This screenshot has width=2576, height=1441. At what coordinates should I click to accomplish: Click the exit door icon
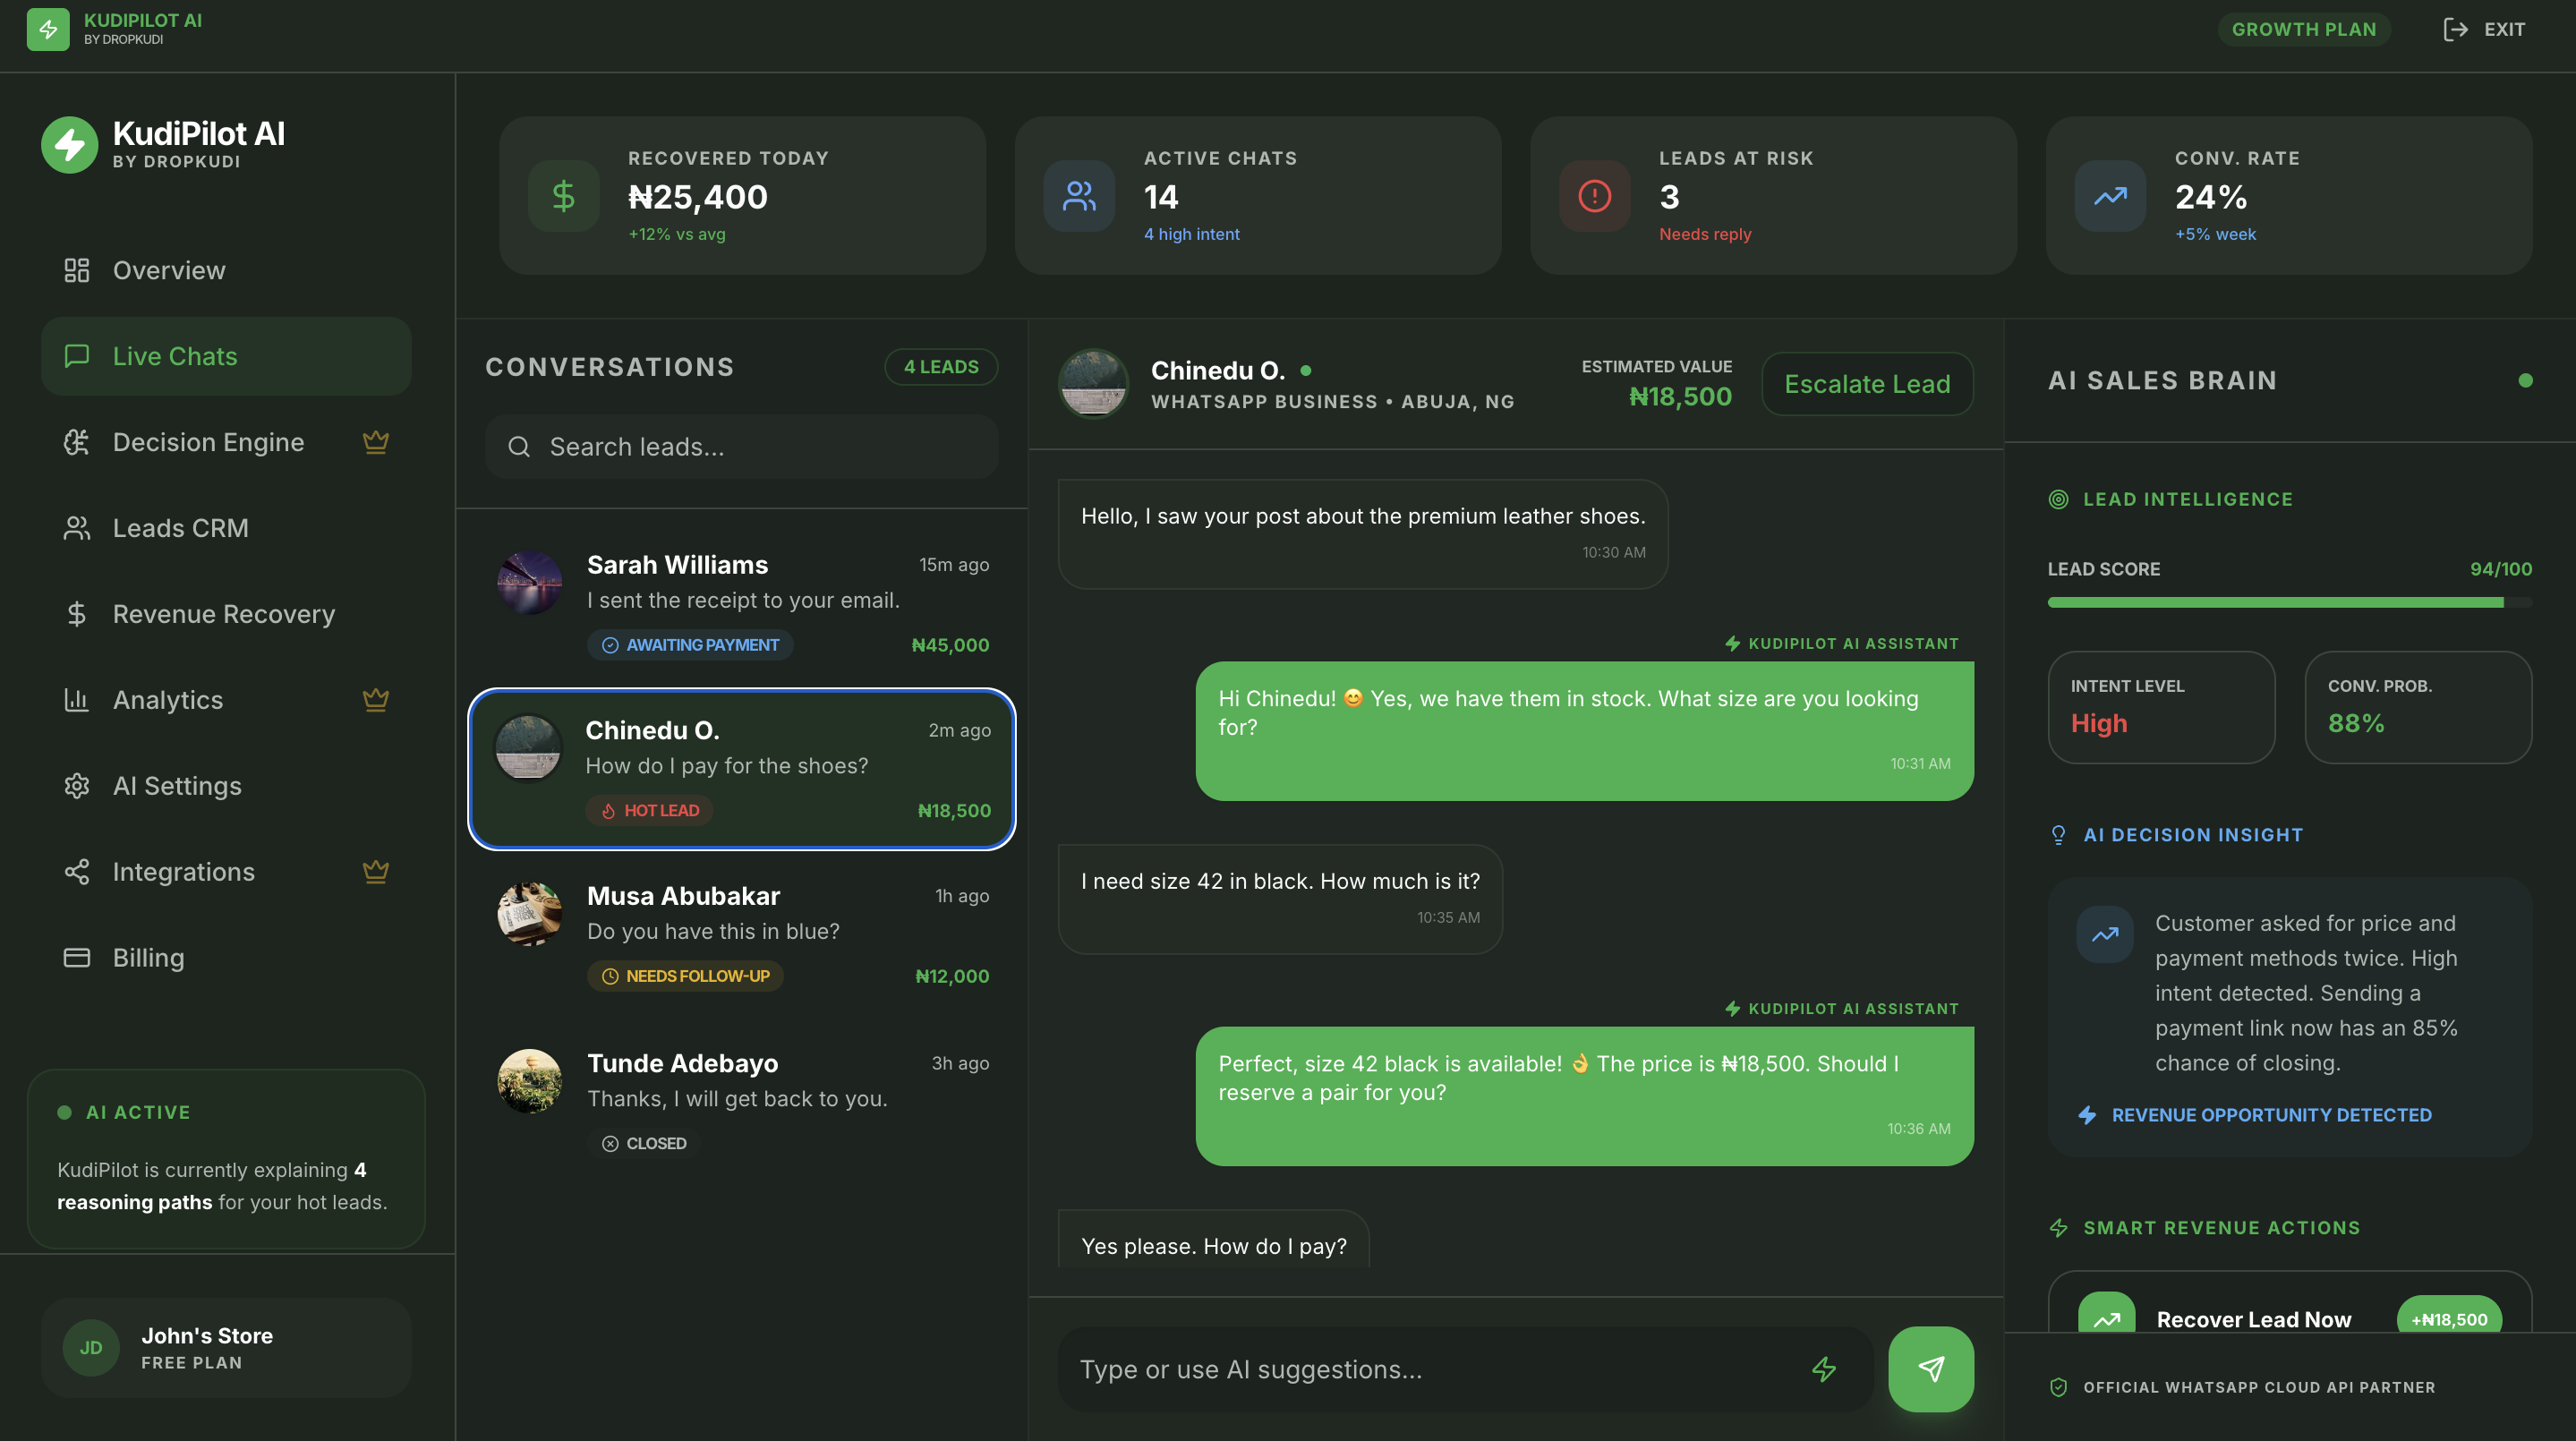point(2455,29)
